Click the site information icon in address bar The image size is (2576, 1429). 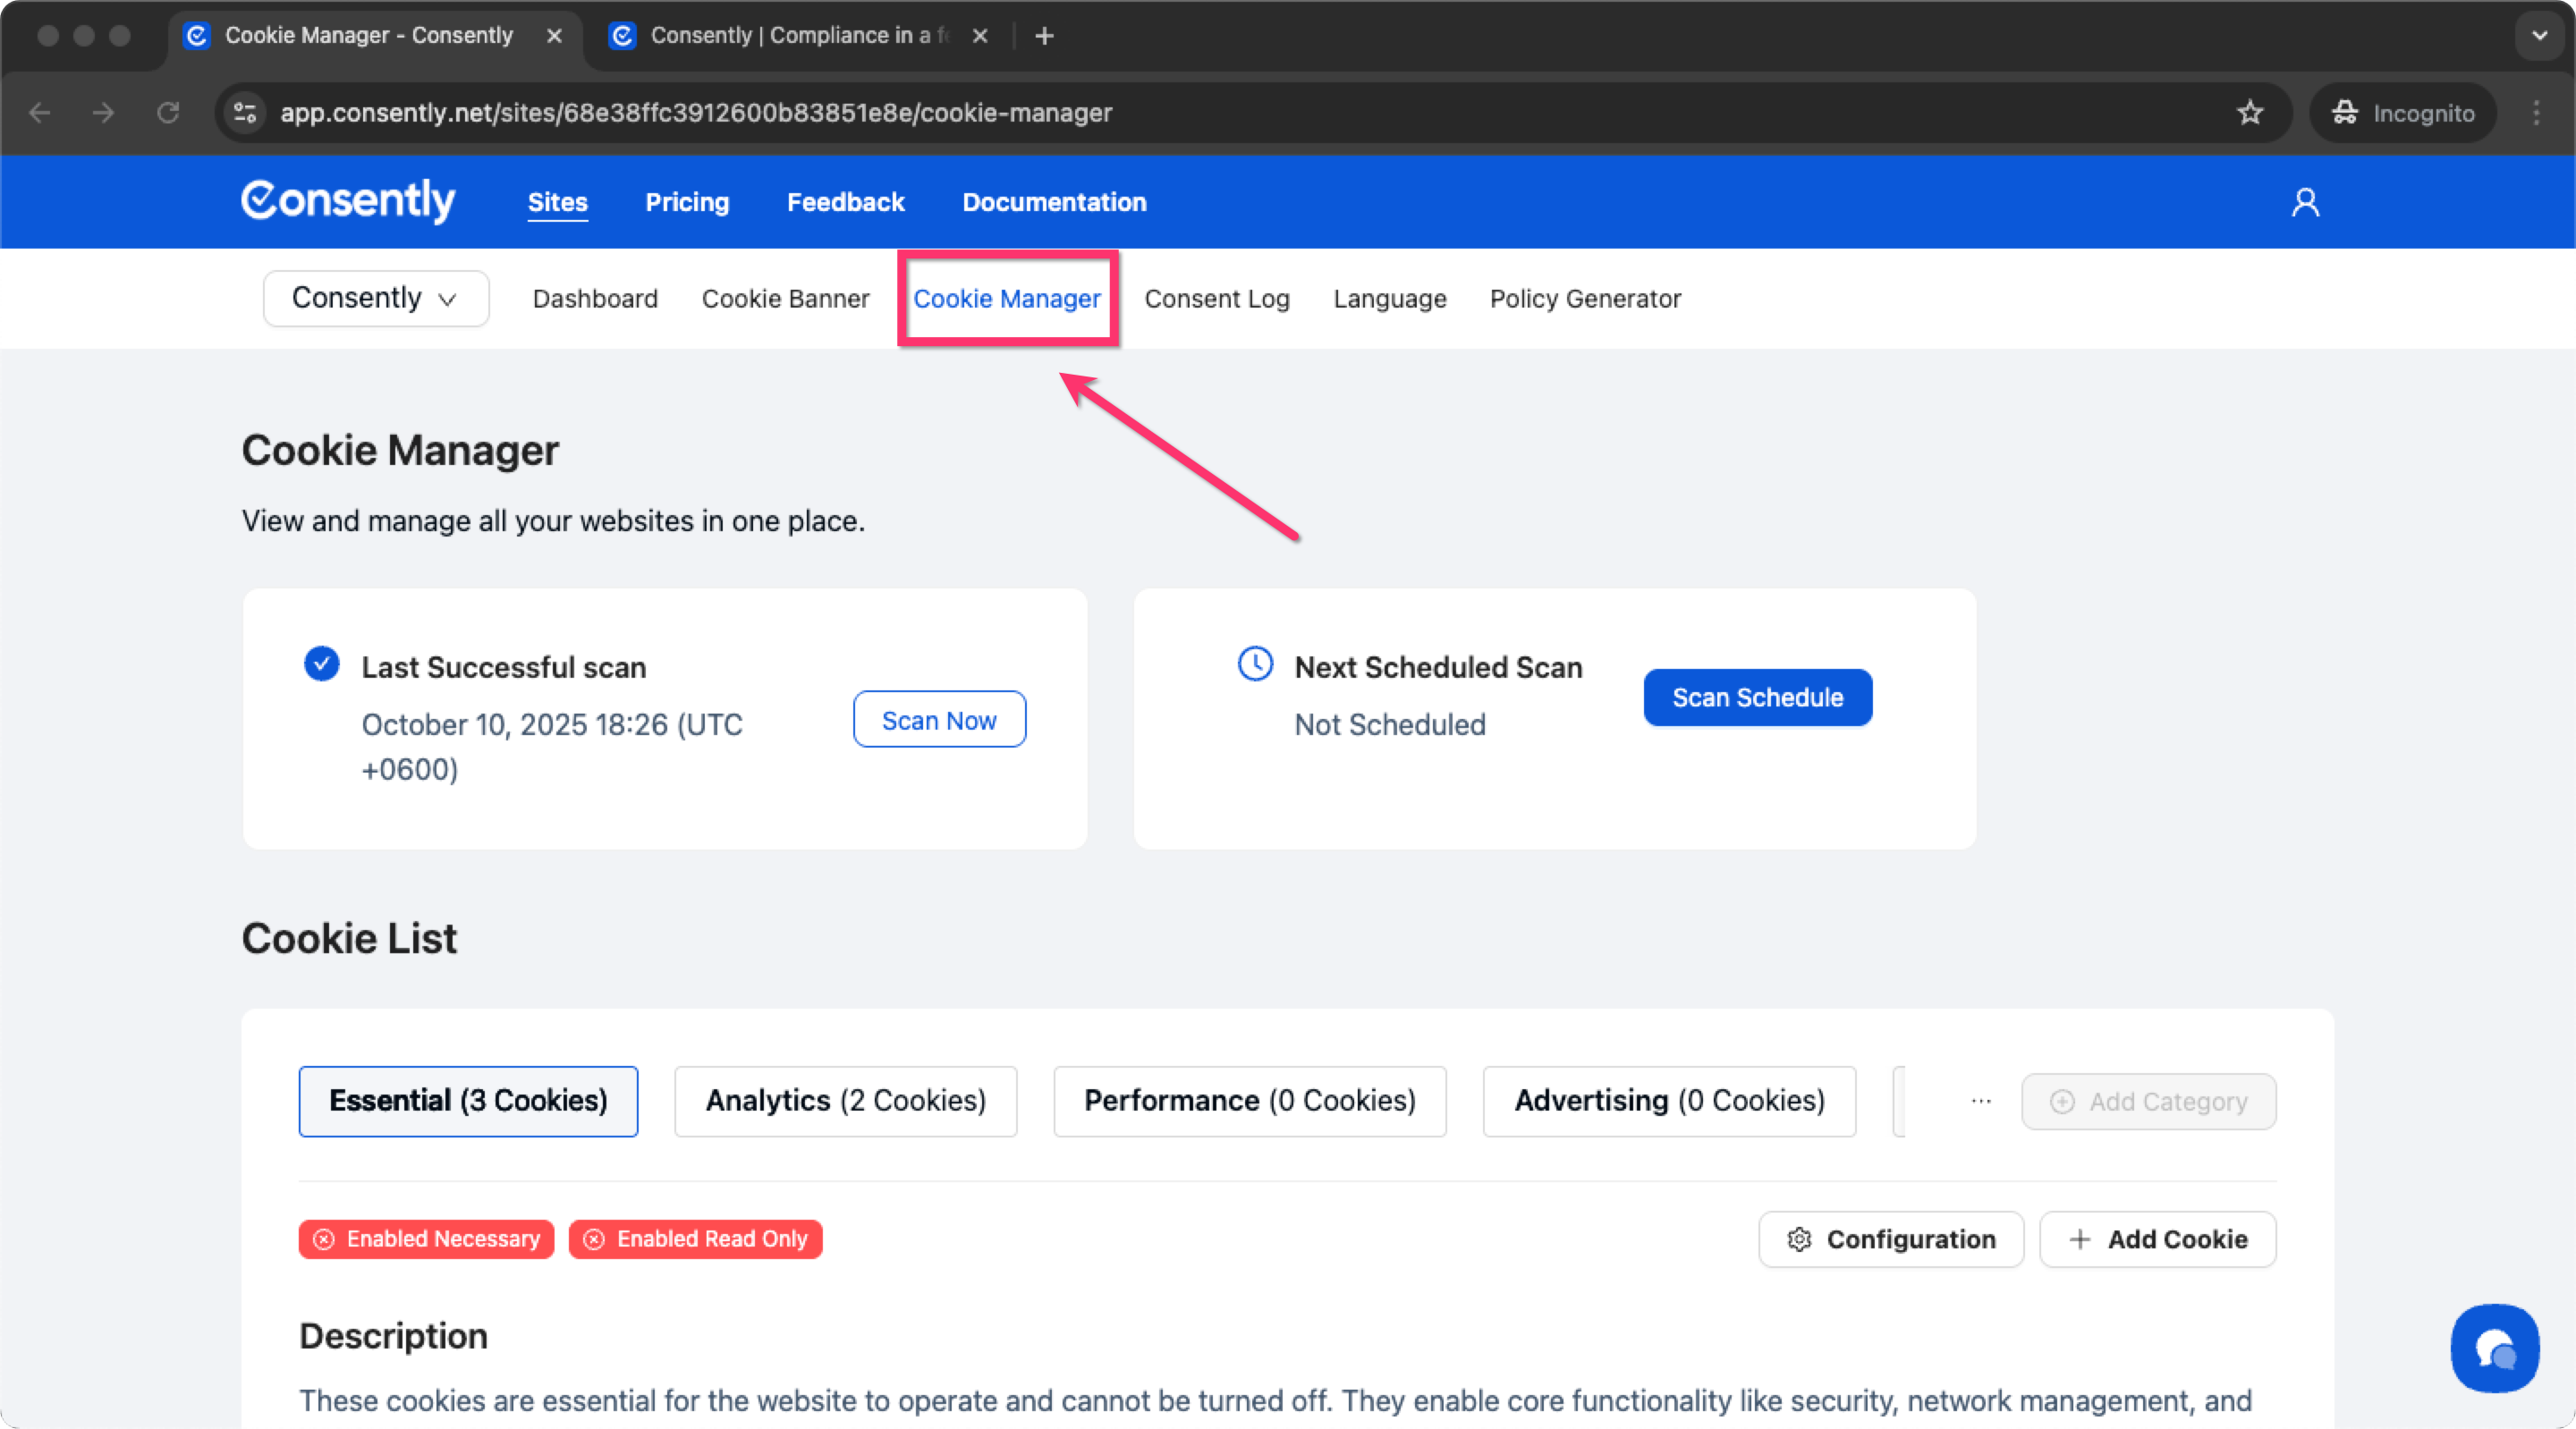point(245,113)
